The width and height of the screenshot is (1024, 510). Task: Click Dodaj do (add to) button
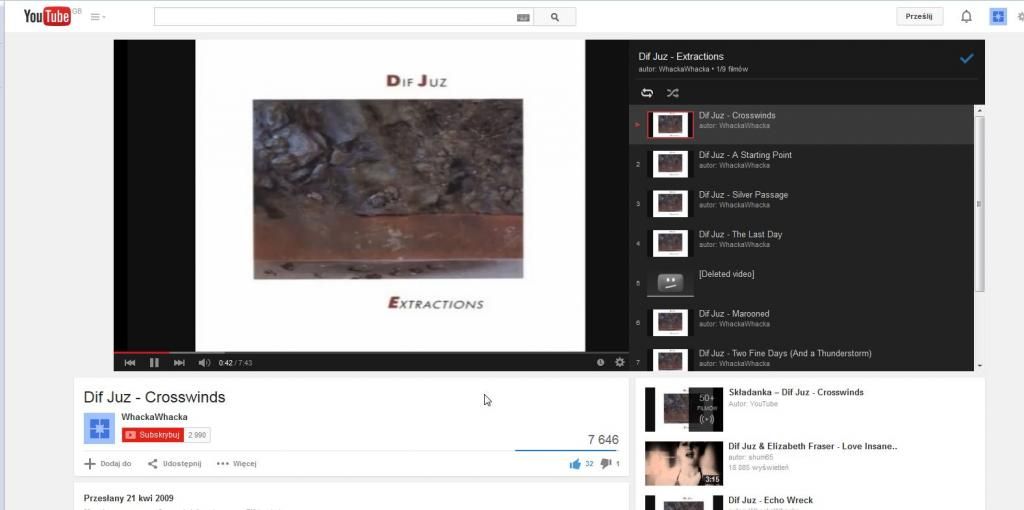coord(108,464)
